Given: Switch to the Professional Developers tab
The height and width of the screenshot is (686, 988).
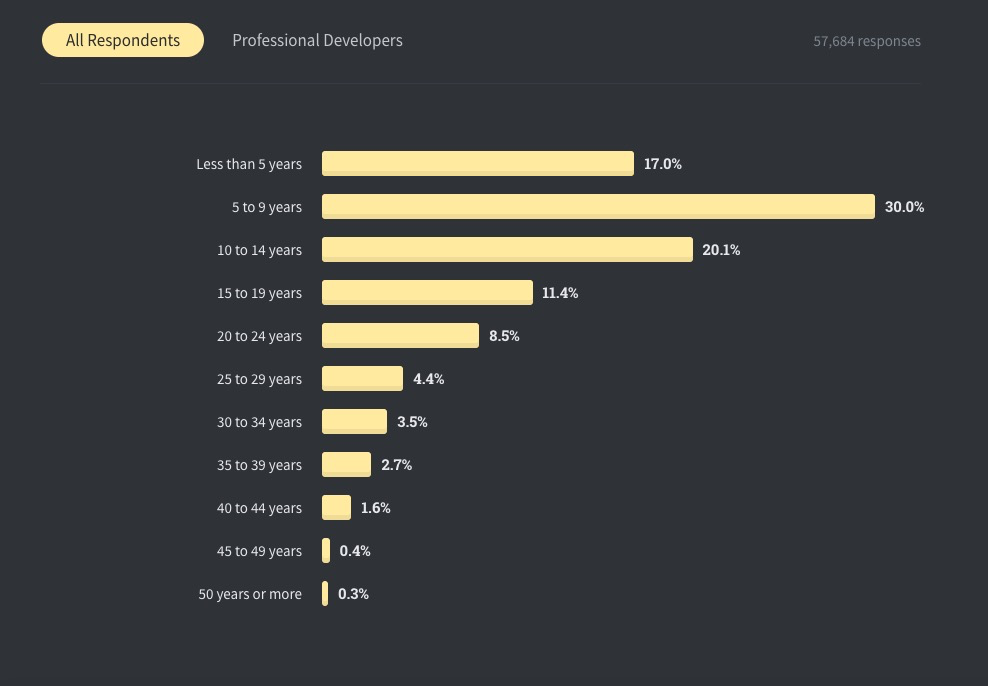Looking at the screenshot, I should pyautogui.click(x=317, y=40).
